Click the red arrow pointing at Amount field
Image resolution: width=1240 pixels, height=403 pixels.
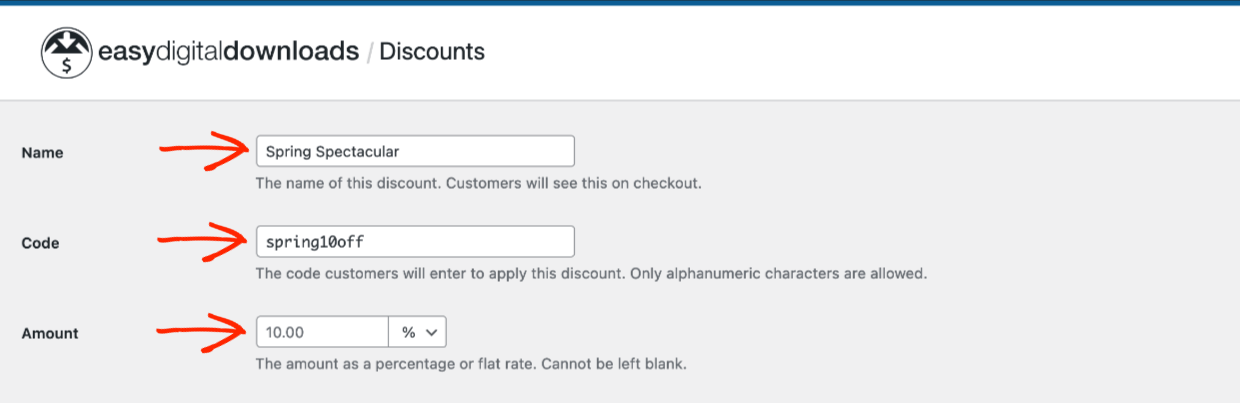(204, 331)
